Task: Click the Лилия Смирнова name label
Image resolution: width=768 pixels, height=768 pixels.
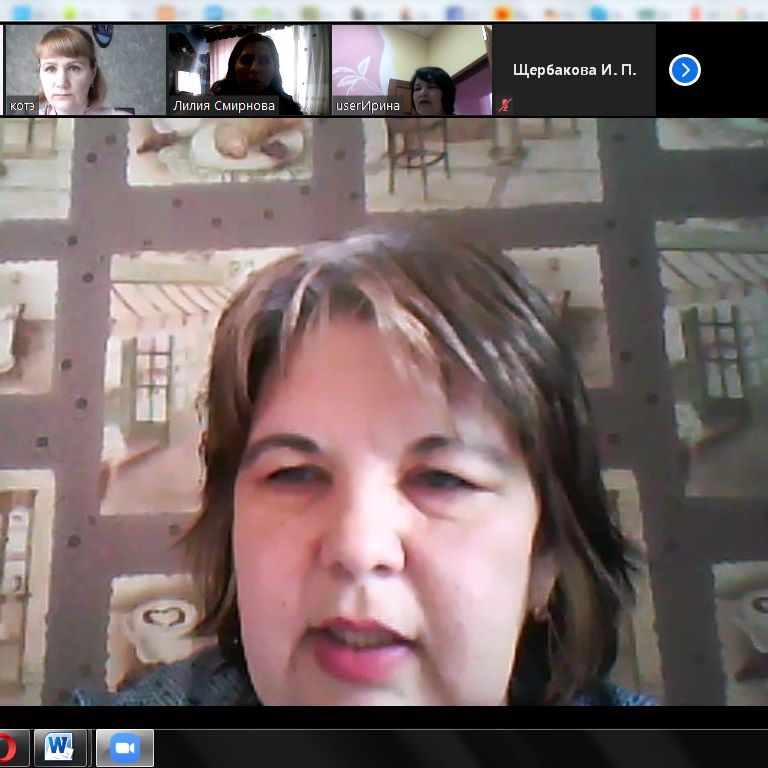Action: click(x=224, y=106)
